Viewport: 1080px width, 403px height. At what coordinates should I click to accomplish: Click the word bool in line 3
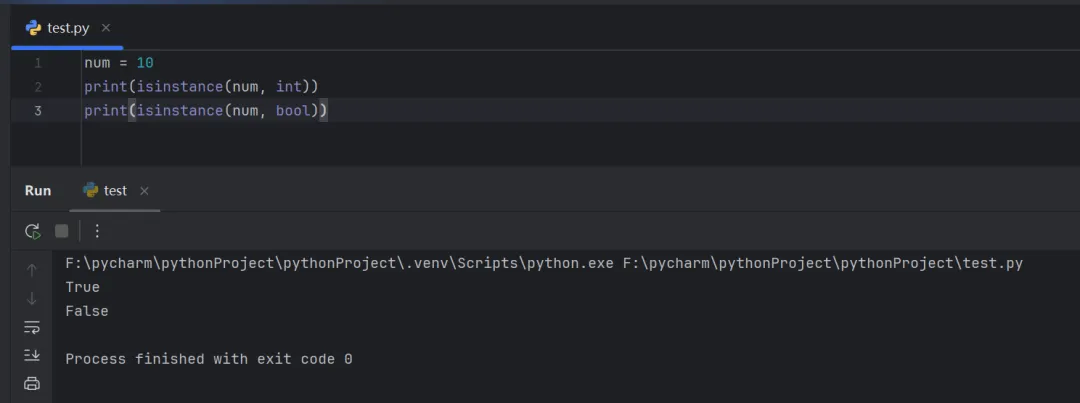click(293, 111)
